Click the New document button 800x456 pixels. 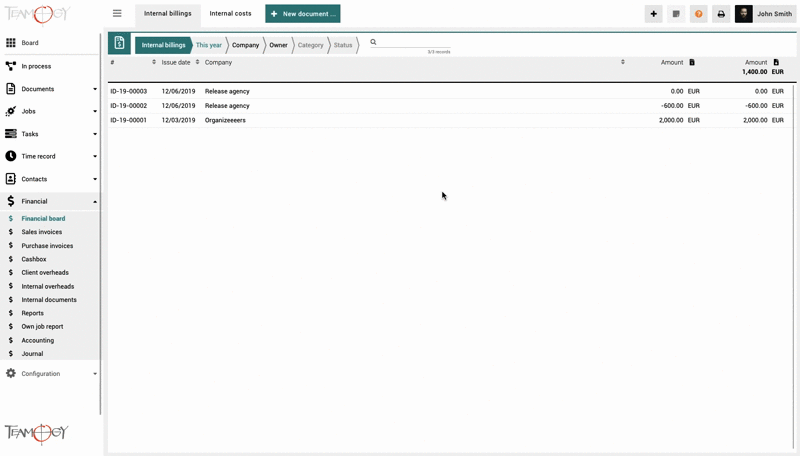point(303,14)
